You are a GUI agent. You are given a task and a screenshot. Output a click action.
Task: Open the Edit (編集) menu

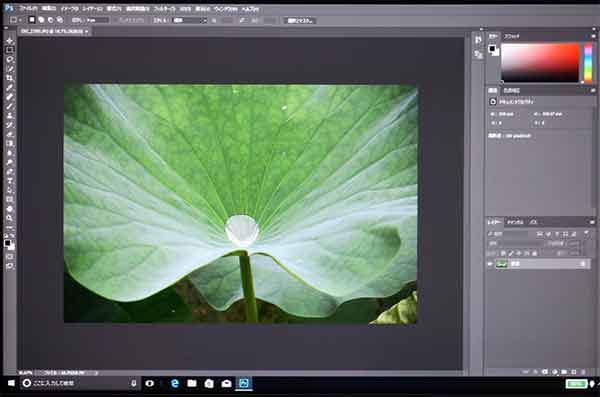click(x=49, y=8)
